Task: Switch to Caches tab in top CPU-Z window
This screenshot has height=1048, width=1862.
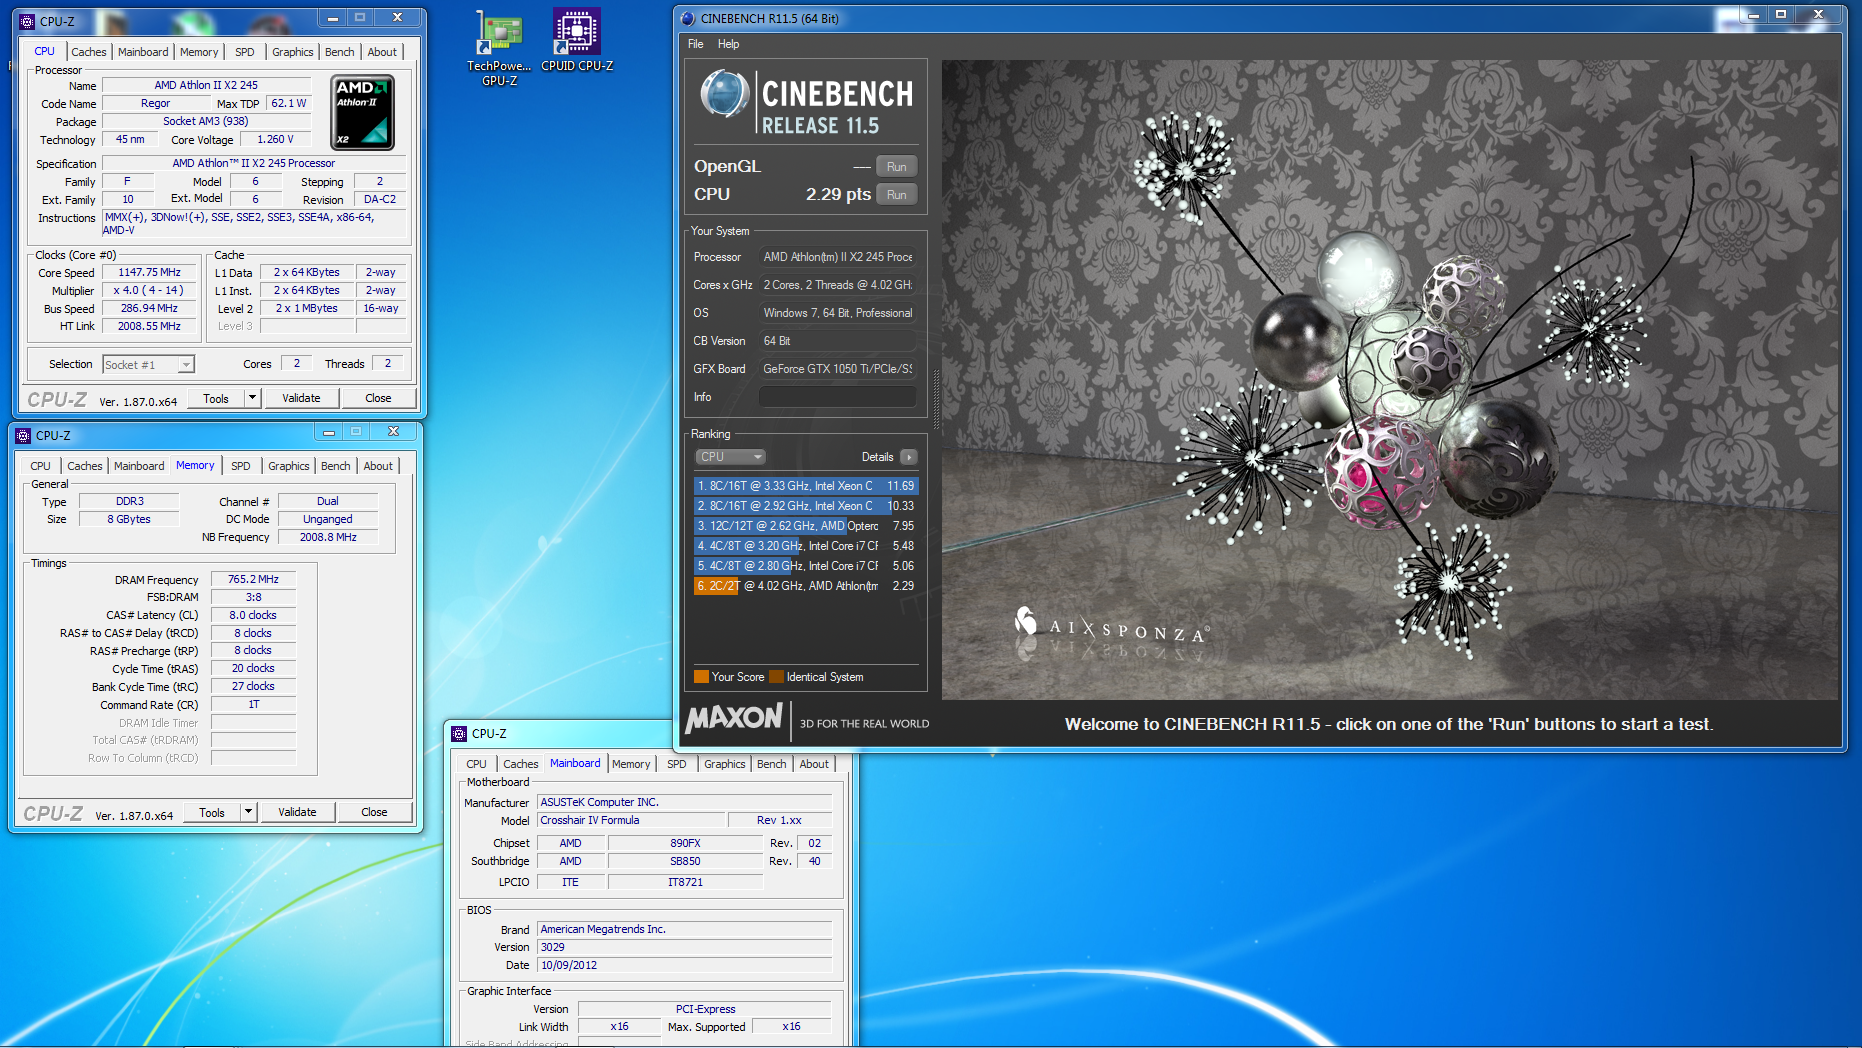Action: tap(88, 52)
